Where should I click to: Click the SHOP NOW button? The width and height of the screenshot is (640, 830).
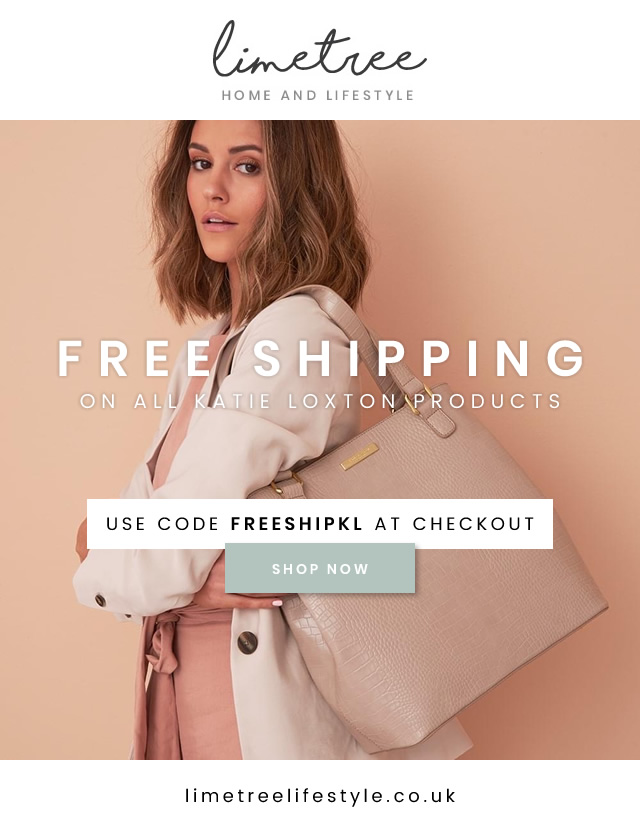(320, 569)
